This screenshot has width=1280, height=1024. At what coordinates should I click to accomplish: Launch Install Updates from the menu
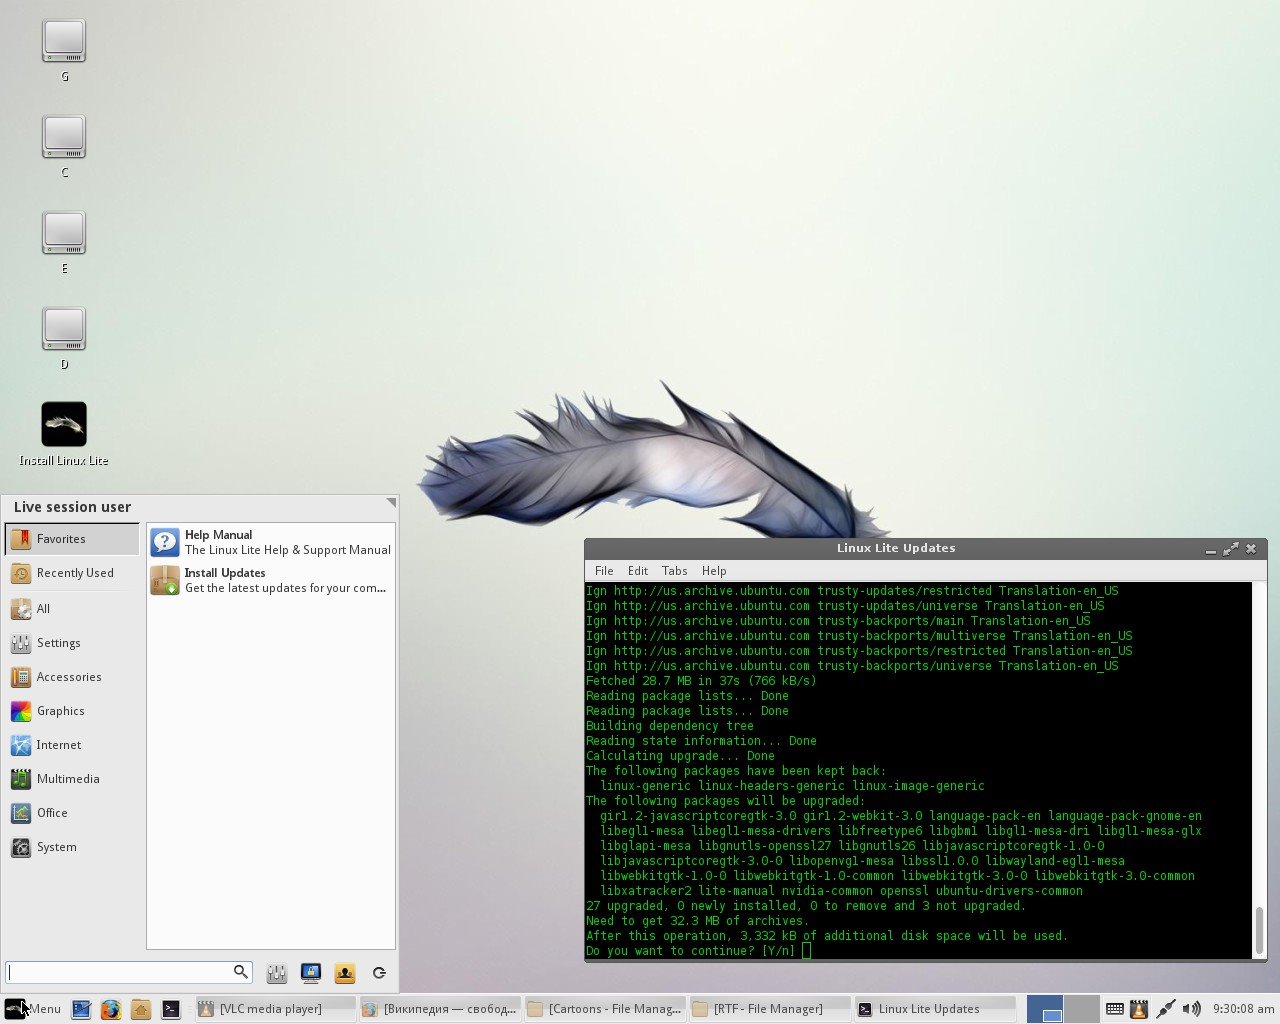click(271, 580)
